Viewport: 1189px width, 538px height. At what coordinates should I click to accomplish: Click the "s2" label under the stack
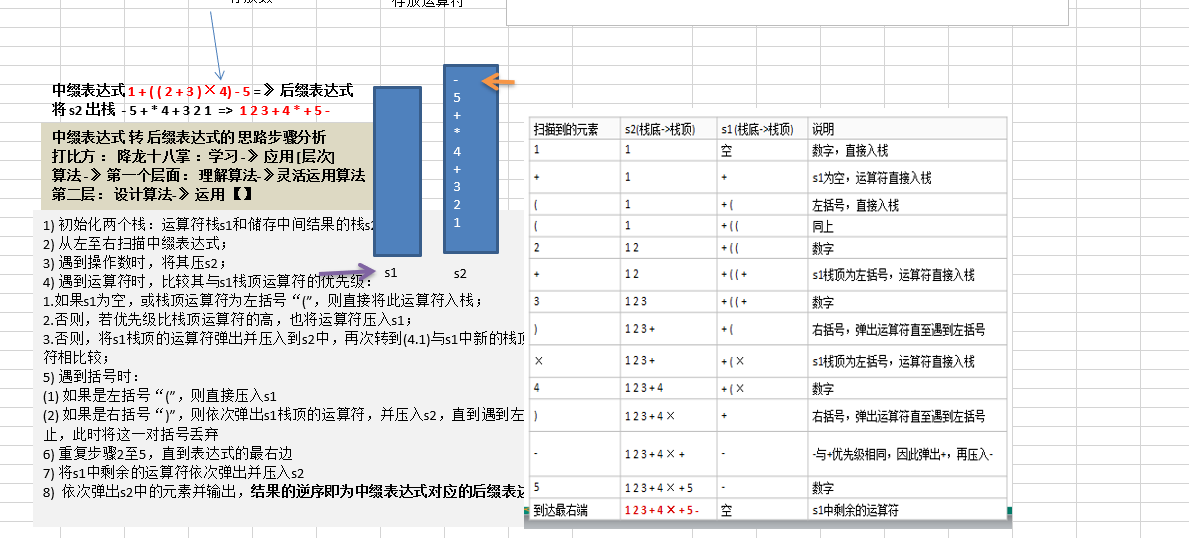pyautogui.click(x=460, y=272)
